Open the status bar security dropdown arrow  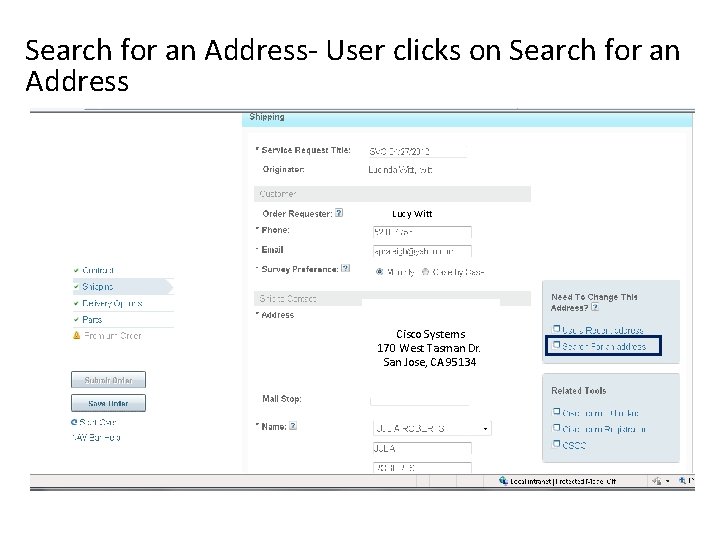[x=668, y=481]
